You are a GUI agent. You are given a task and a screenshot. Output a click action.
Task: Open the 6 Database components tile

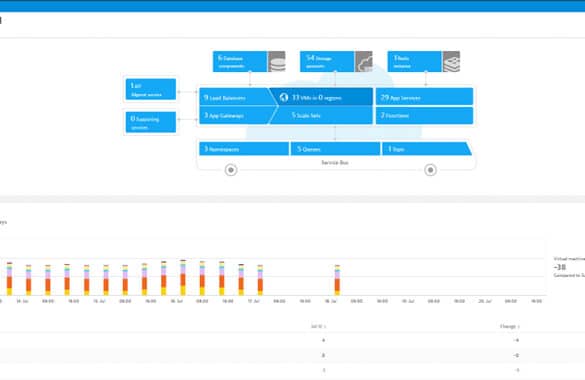[240, 62]
